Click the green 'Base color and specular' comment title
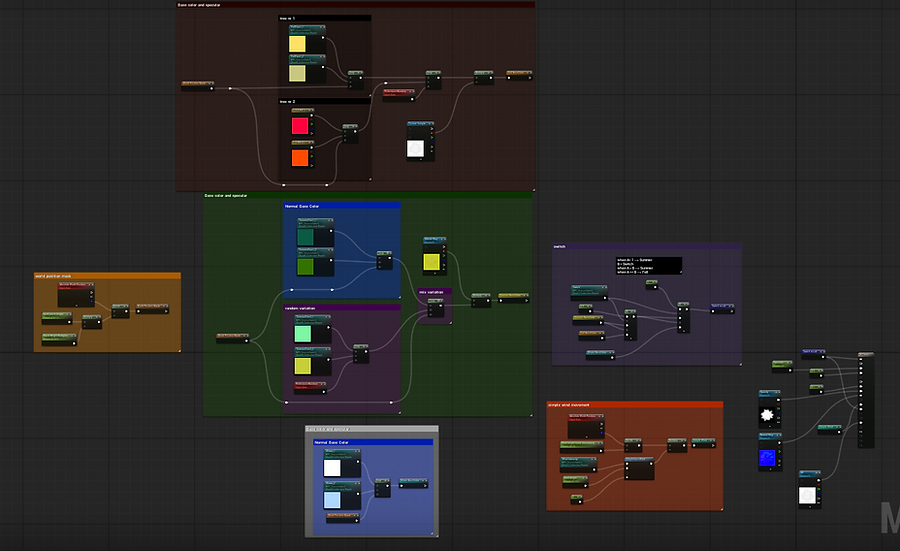 click(x=226, y=196)
